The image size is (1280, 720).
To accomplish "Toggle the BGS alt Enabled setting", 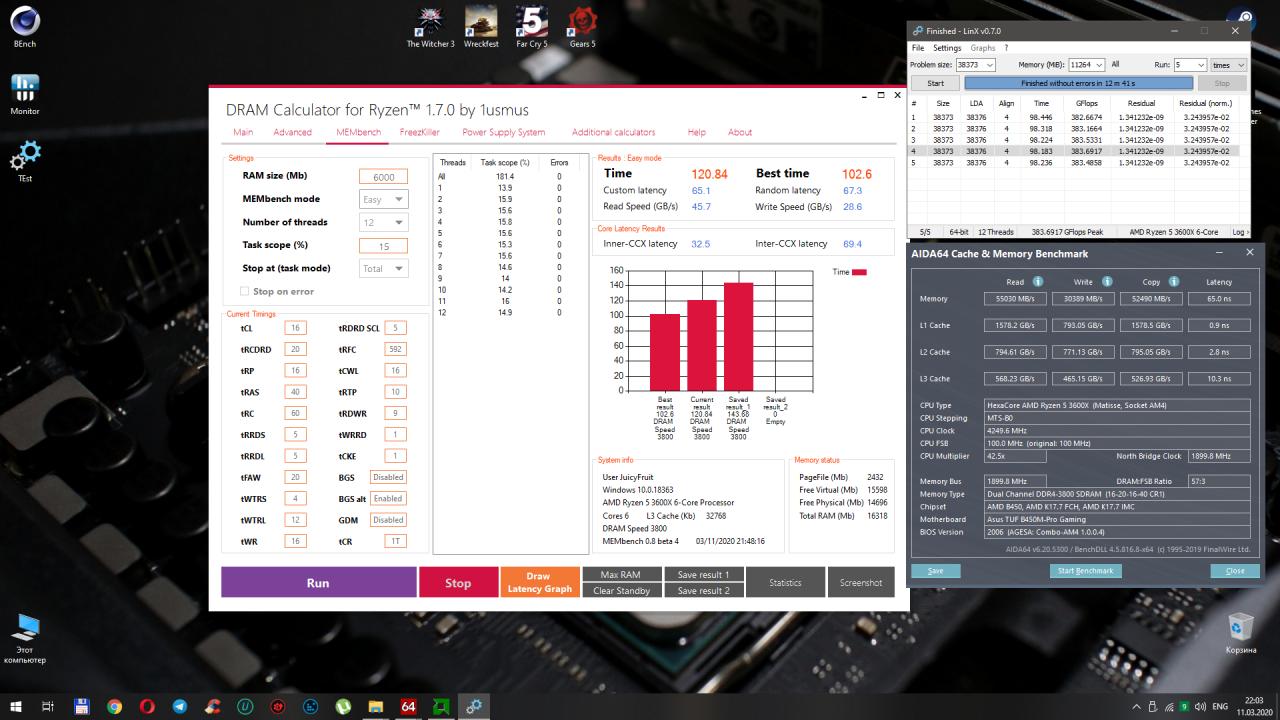I will point(388,498).
